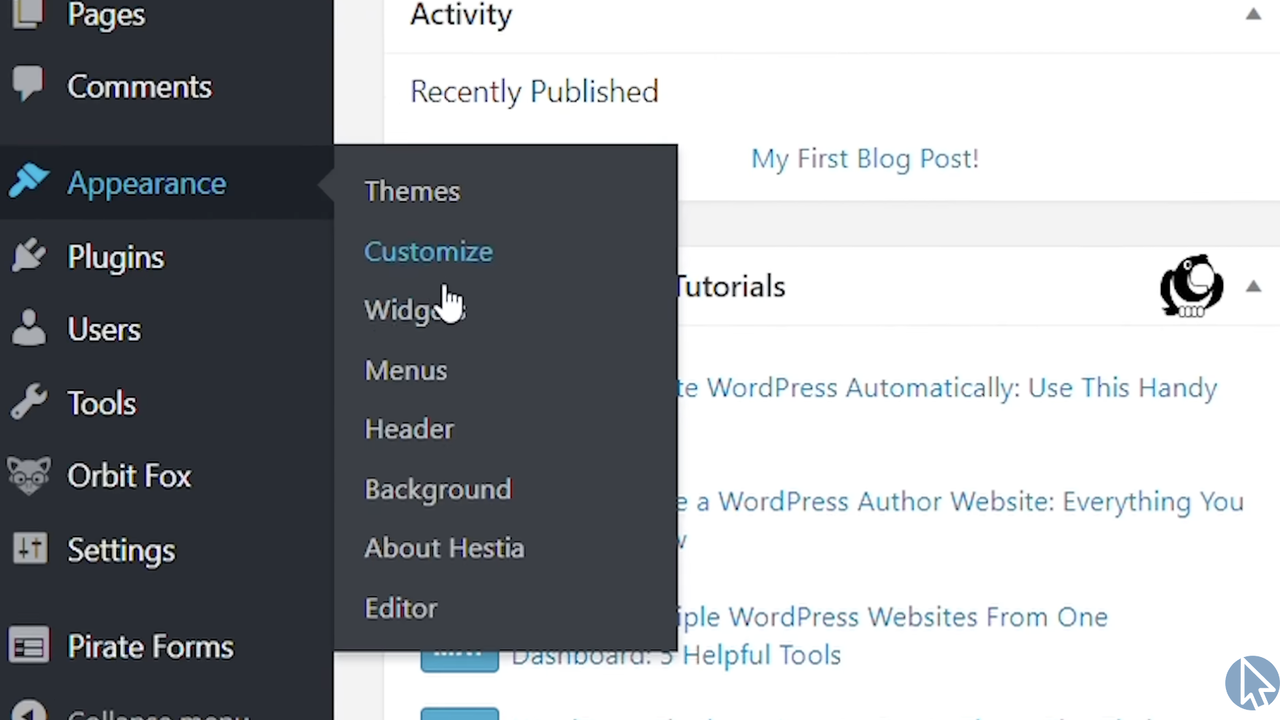Screen dimensions: 1280x720
Task: Open Orbit Fox using its fox icon
Action: tap(28, 475)
